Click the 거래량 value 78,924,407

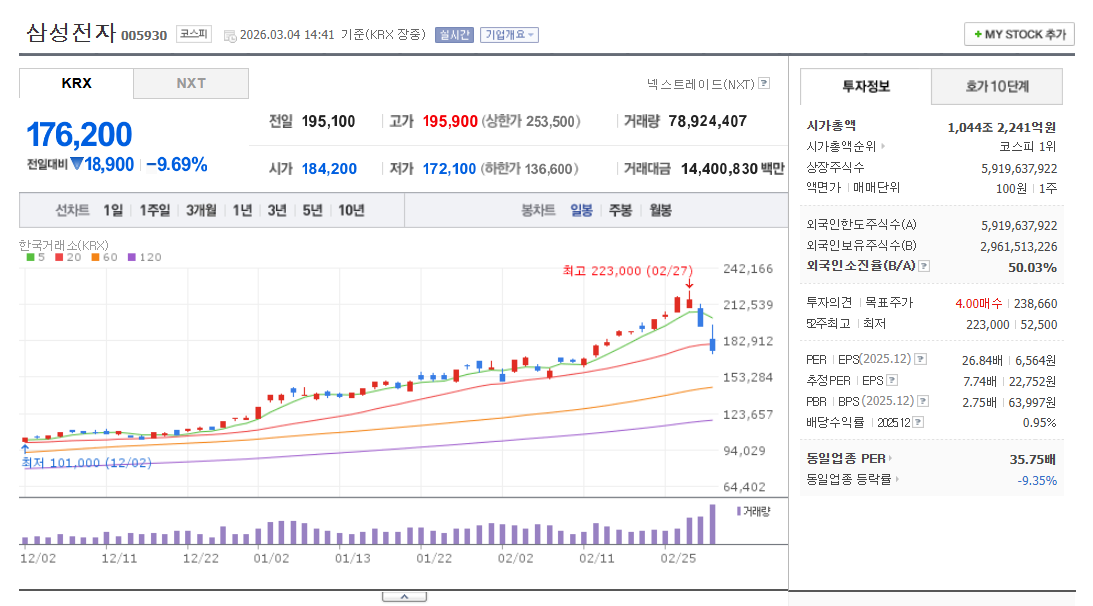[x=708, y=121]
